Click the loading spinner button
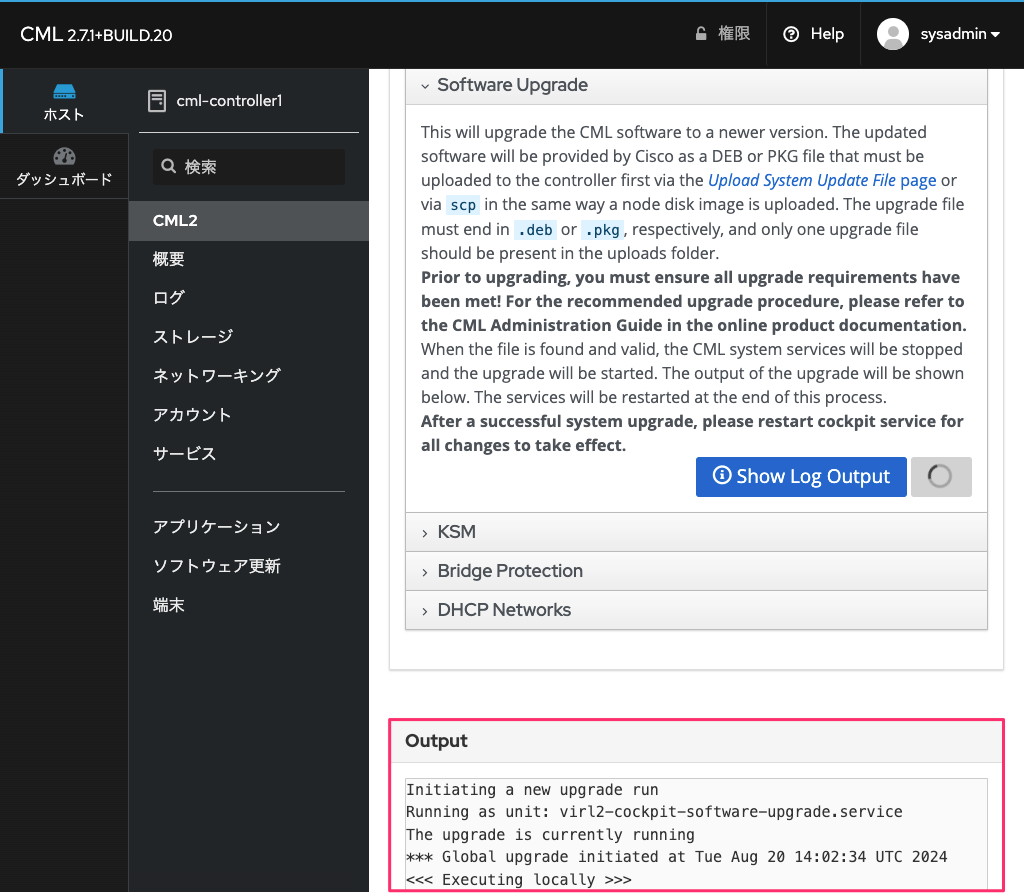Screen dimensions: 1024x893 tap(940, 476)
